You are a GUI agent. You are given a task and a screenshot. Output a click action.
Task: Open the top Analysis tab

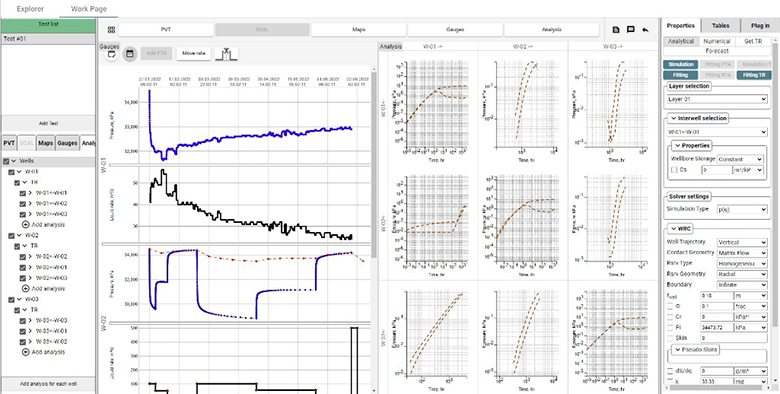[552, 30]
